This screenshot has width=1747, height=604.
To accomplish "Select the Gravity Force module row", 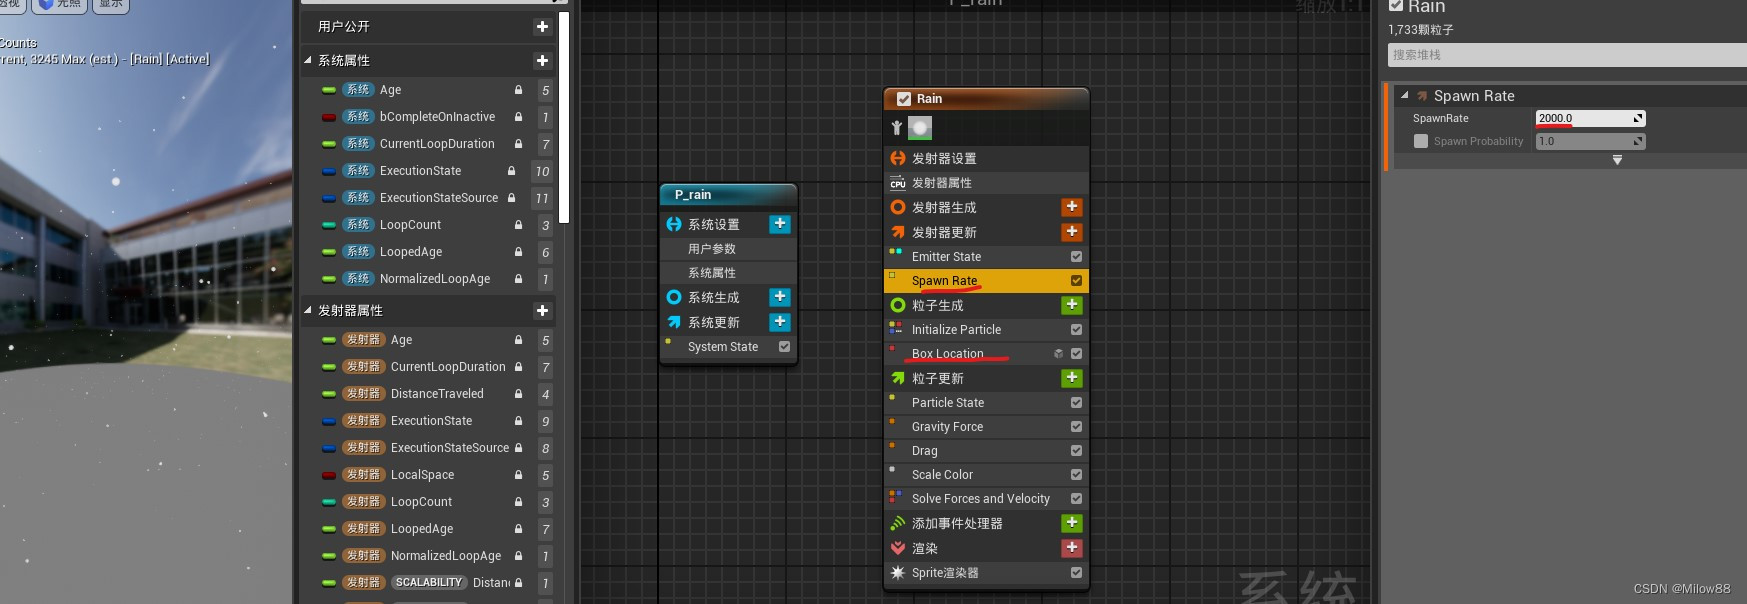I will [986, 427].
